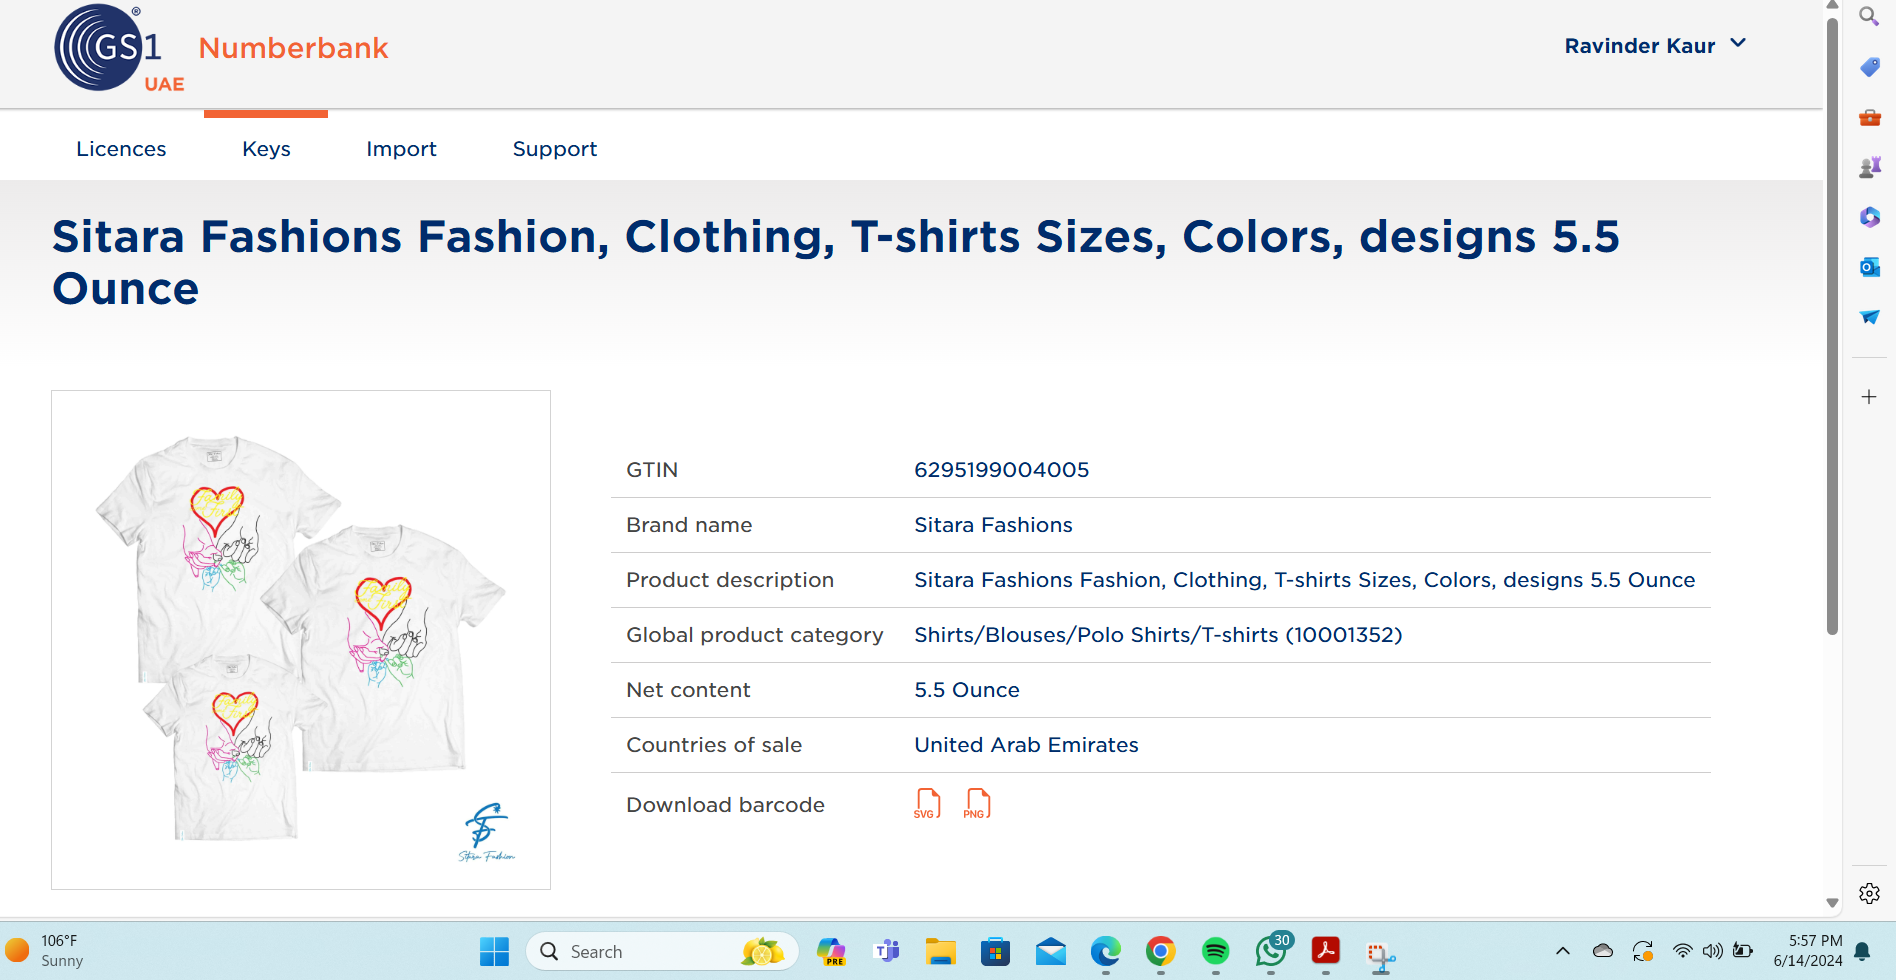Open Google Chrome from taskbar
This screenshot has width=1896, height=980.
1160,951
